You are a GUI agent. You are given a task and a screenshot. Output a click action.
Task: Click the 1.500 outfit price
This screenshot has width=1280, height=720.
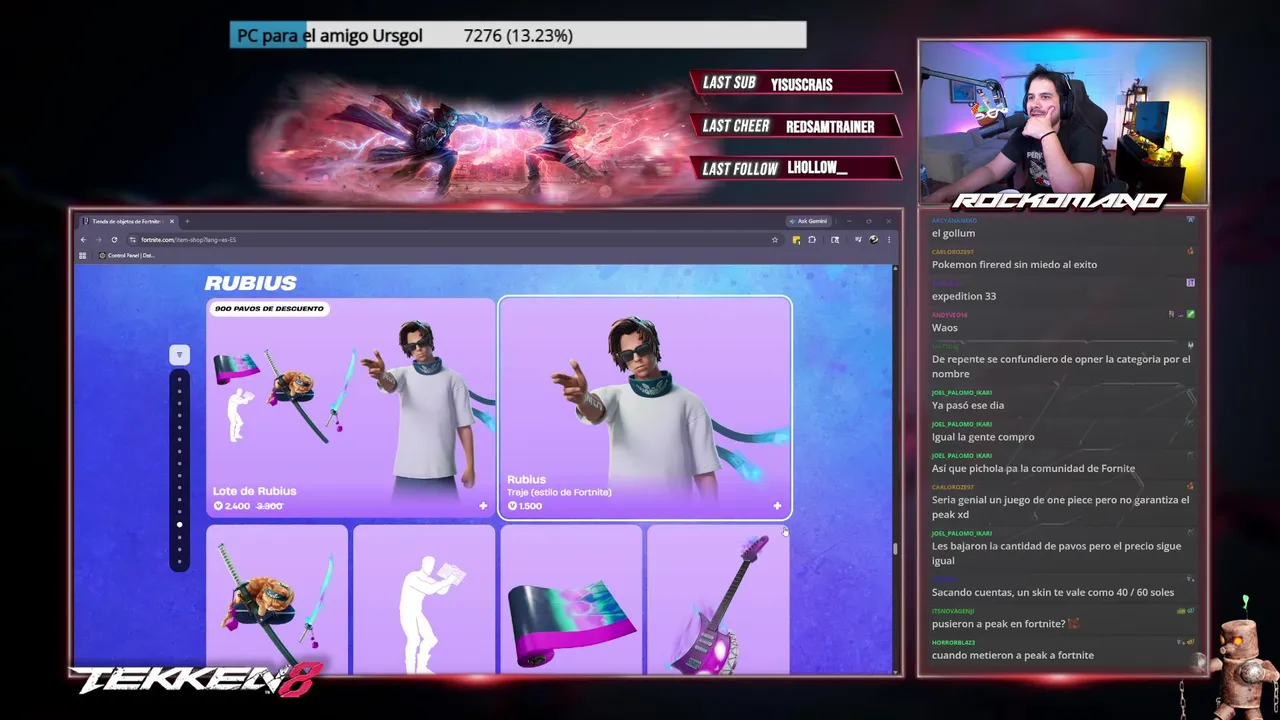point(525,506)
